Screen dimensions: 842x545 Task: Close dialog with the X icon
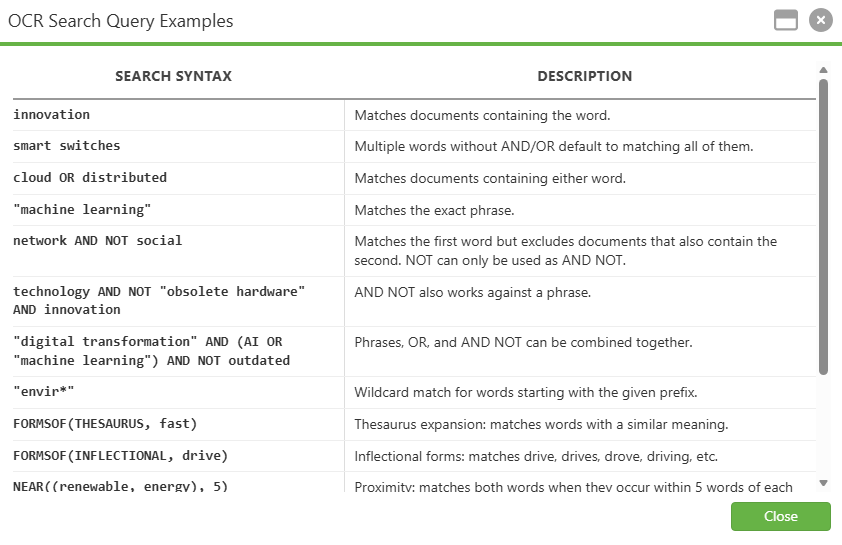point(821,20)
